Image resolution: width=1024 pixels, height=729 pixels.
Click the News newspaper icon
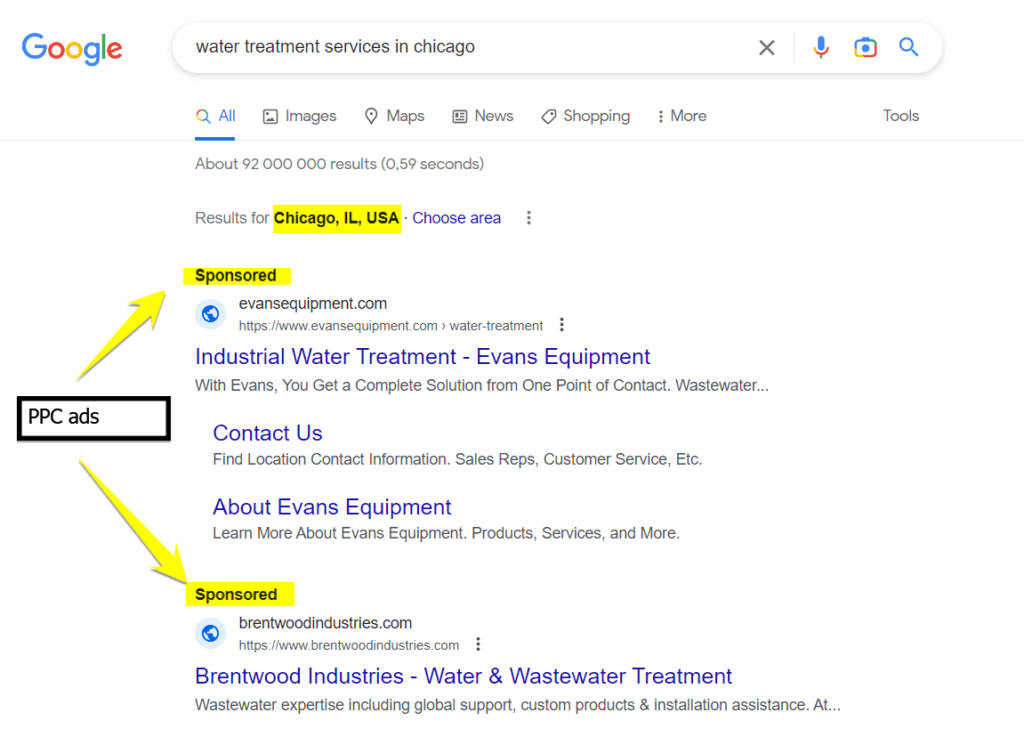point(459,116)
